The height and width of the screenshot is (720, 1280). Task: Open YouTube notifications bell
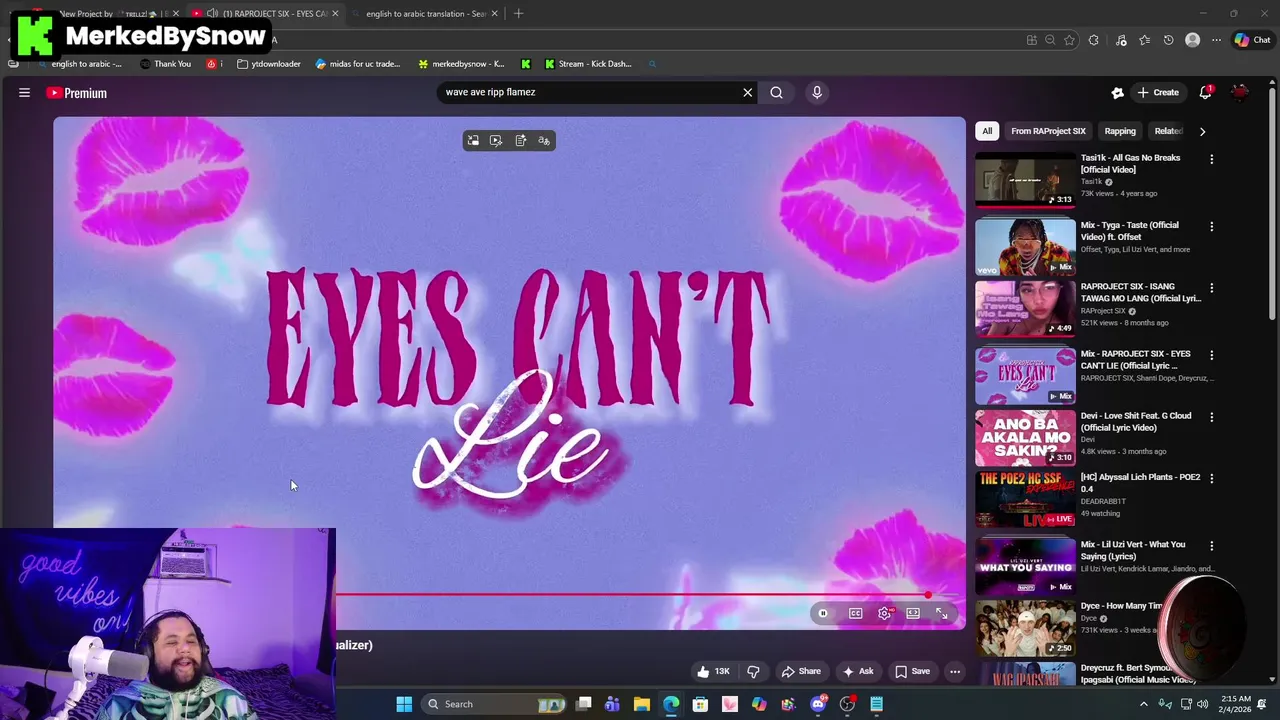pyautogui.click(x=1206, y=92)
